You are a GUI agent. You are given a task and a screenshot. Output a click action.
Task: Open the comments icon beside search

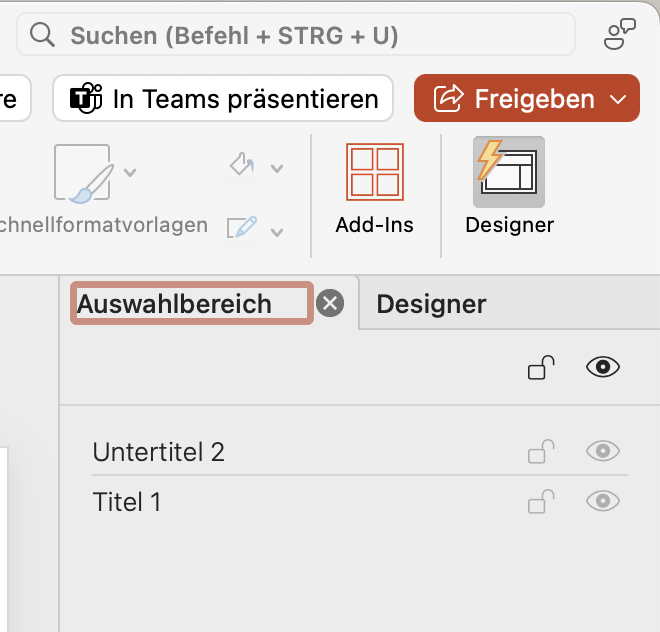pyautogui.click(x=619, y=34)
